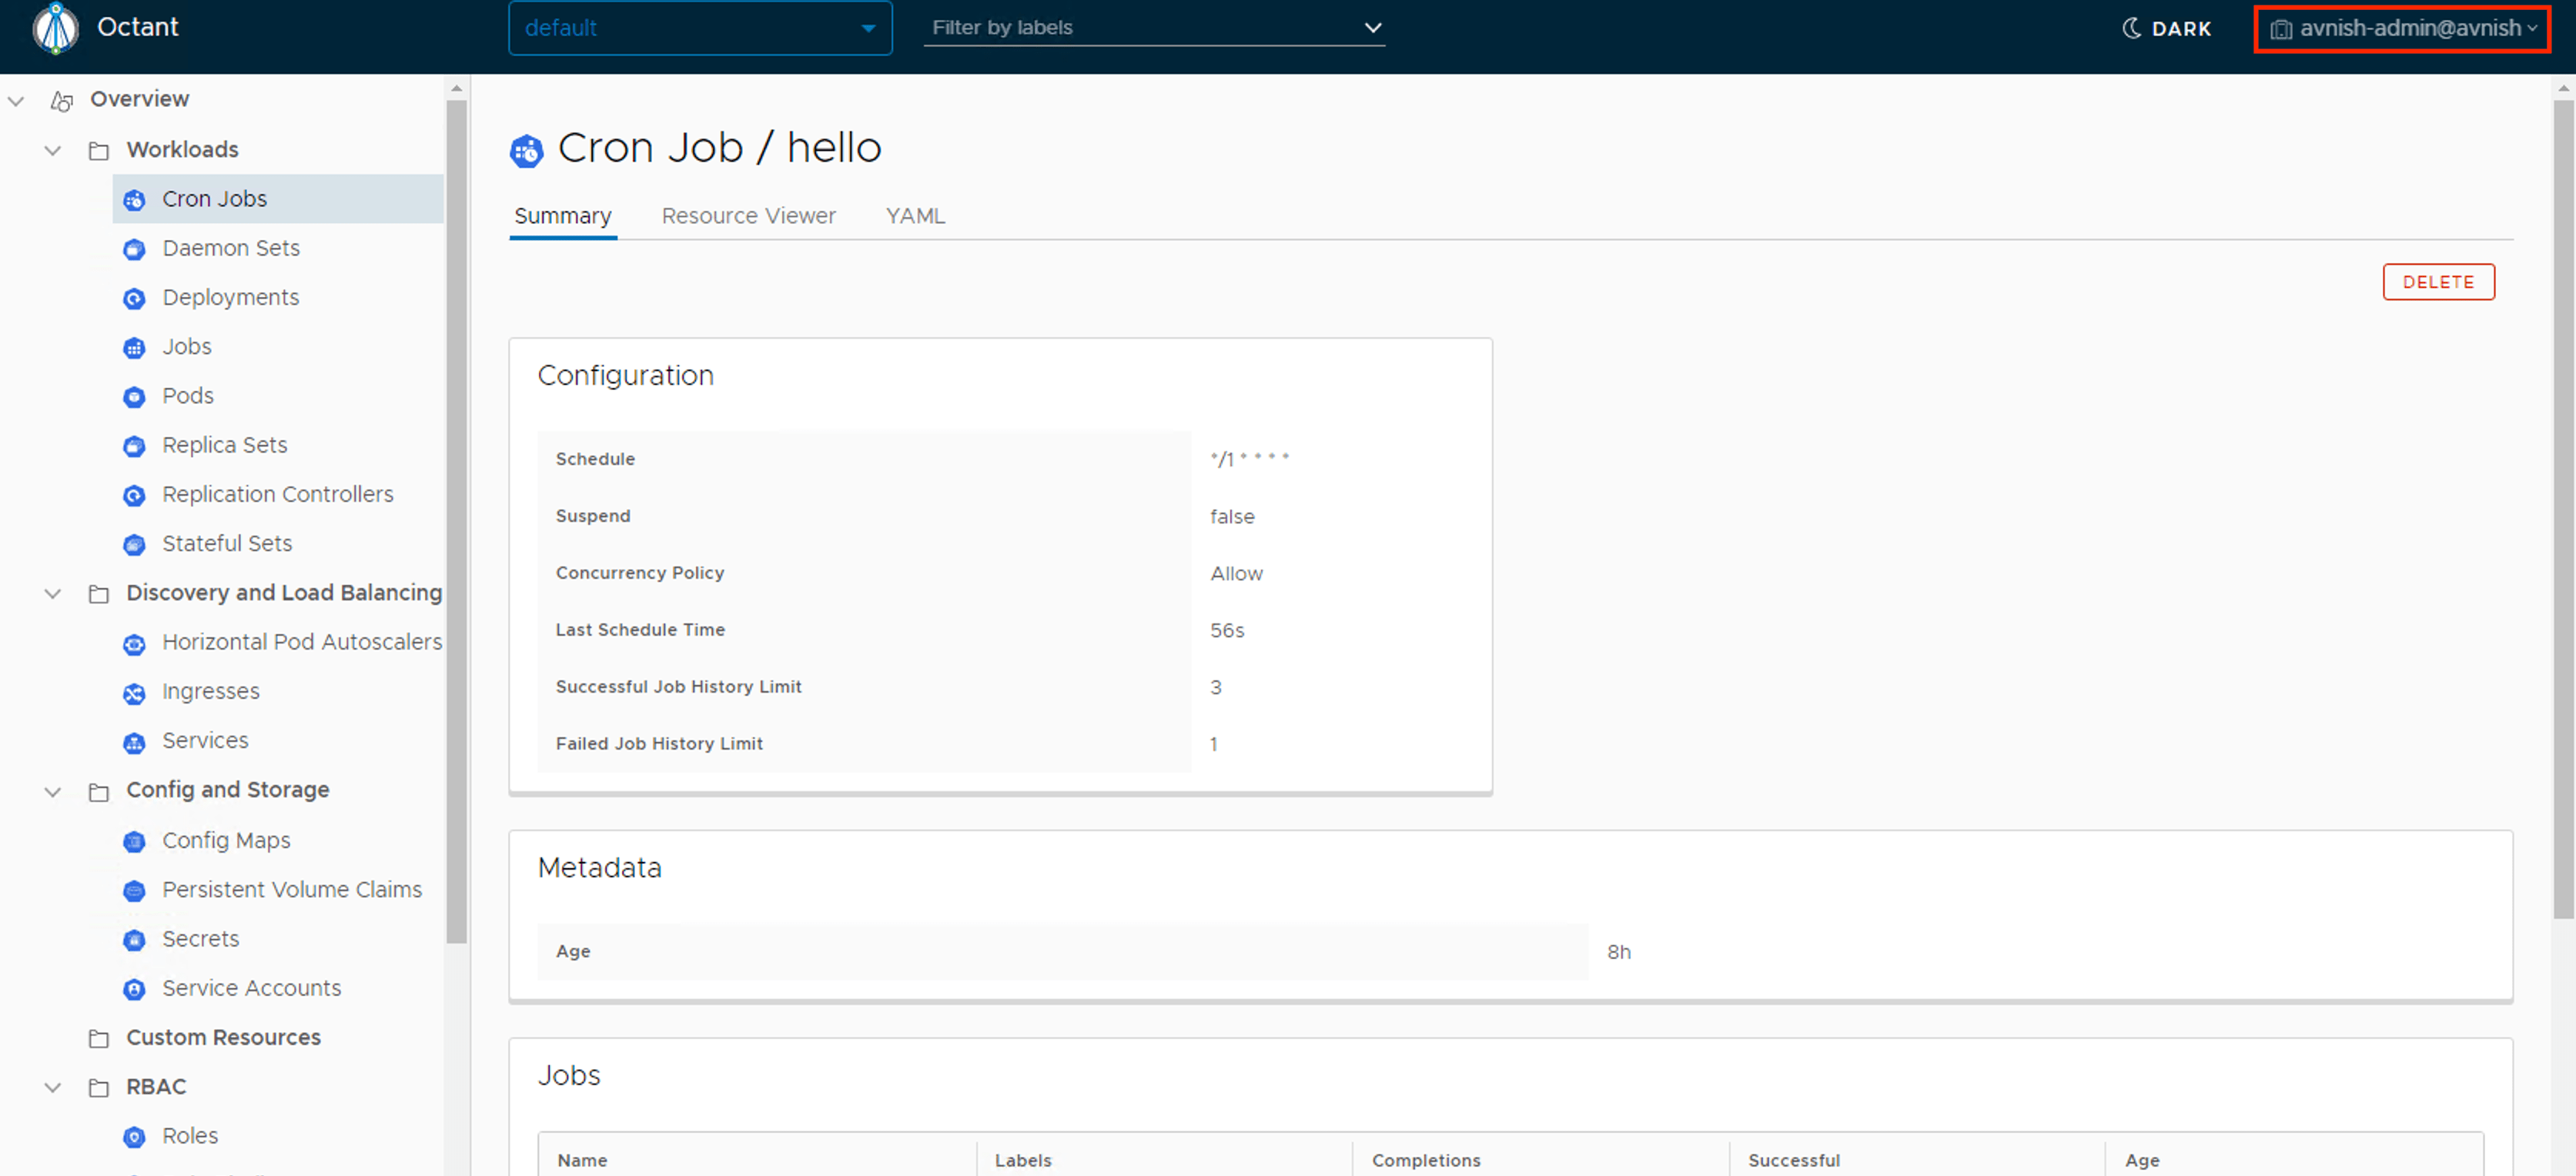Click the Stateful Sets icon
2576x1176 pixels.
point(134,545)
